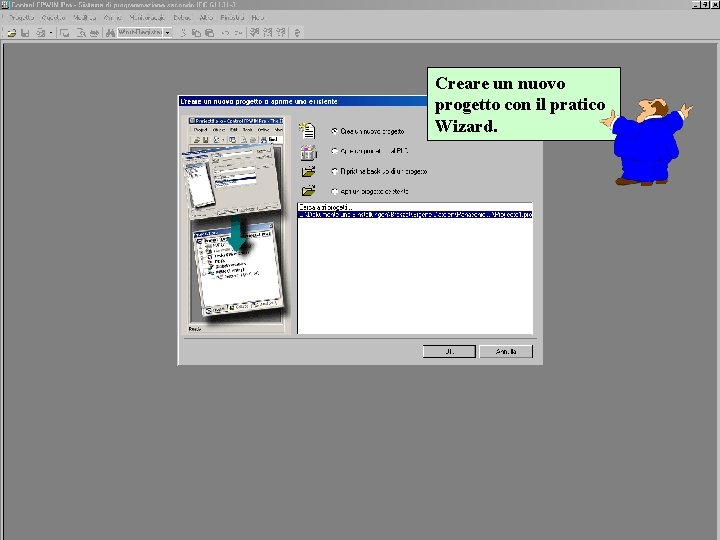
Task: Click the icon just left of print preview
Action: pos(65,33)
